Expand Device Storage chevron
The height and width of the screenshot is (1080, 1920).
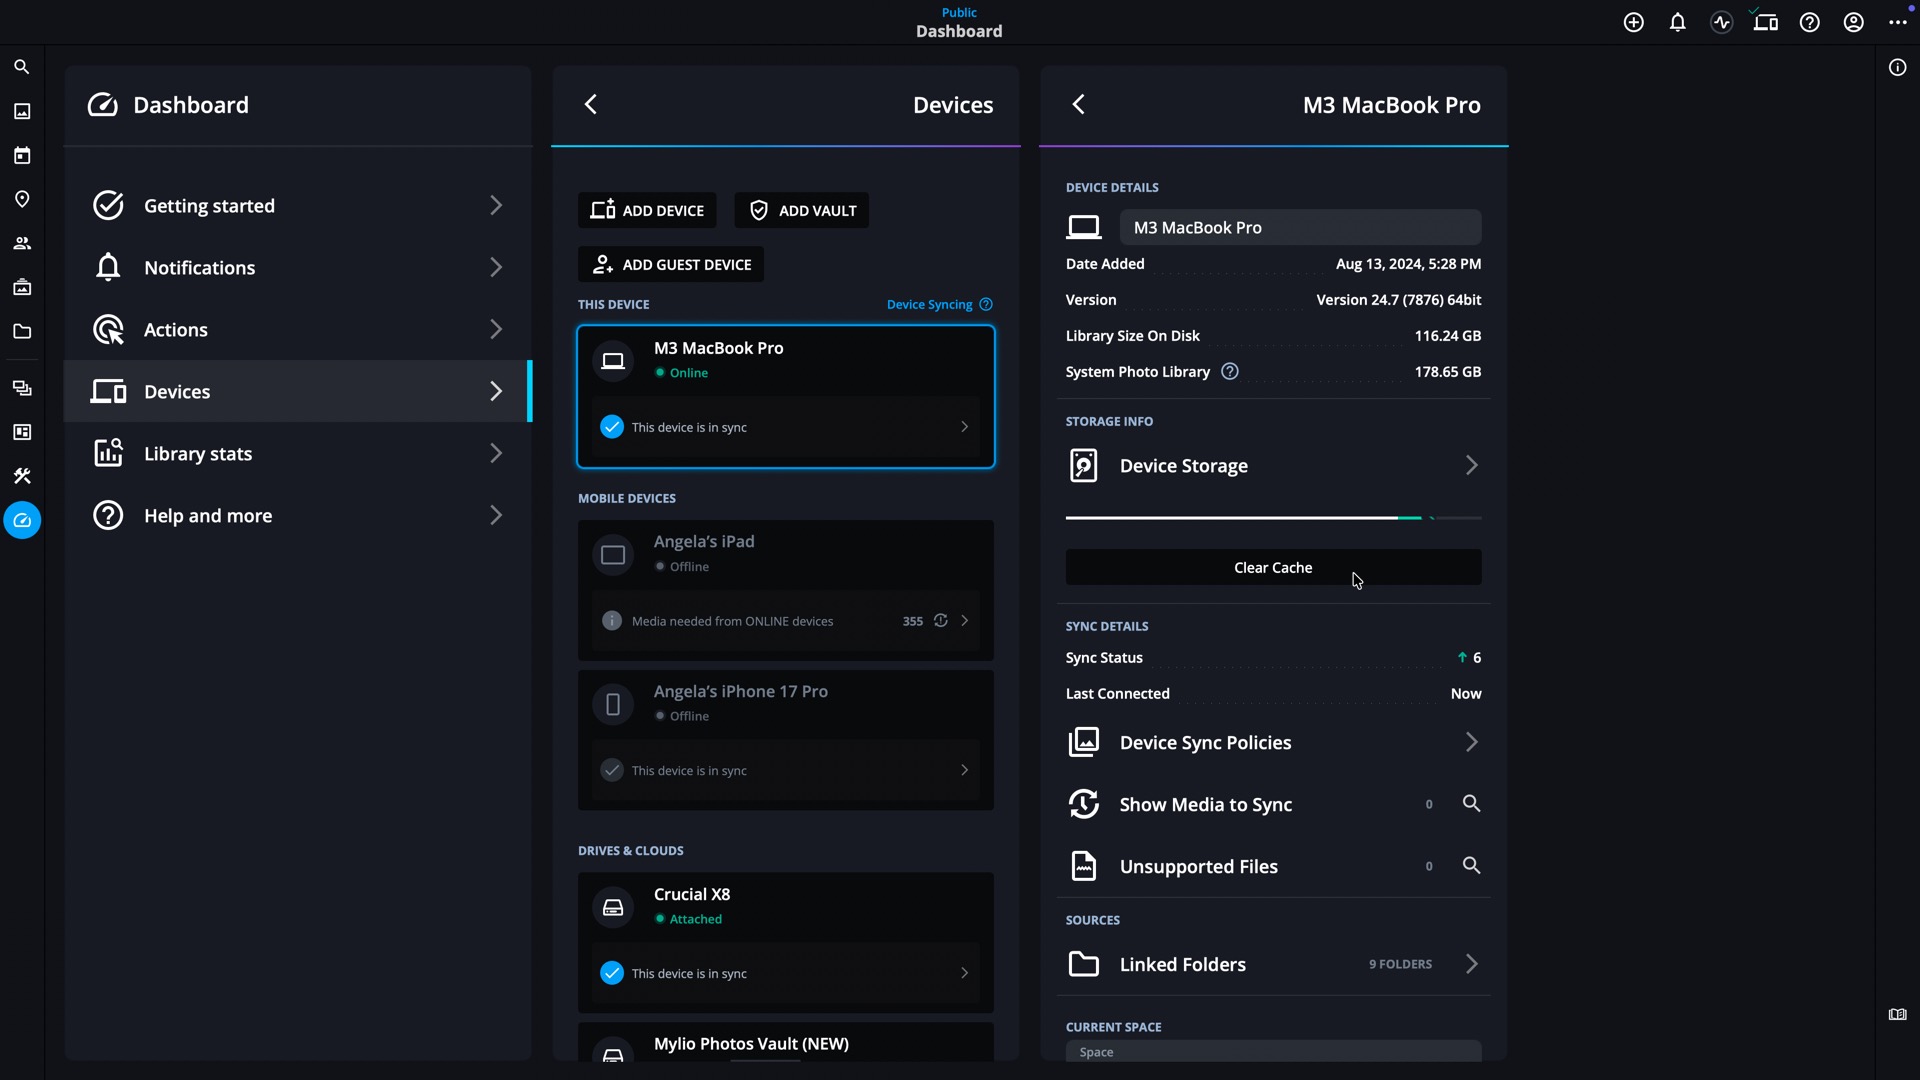1471,465
